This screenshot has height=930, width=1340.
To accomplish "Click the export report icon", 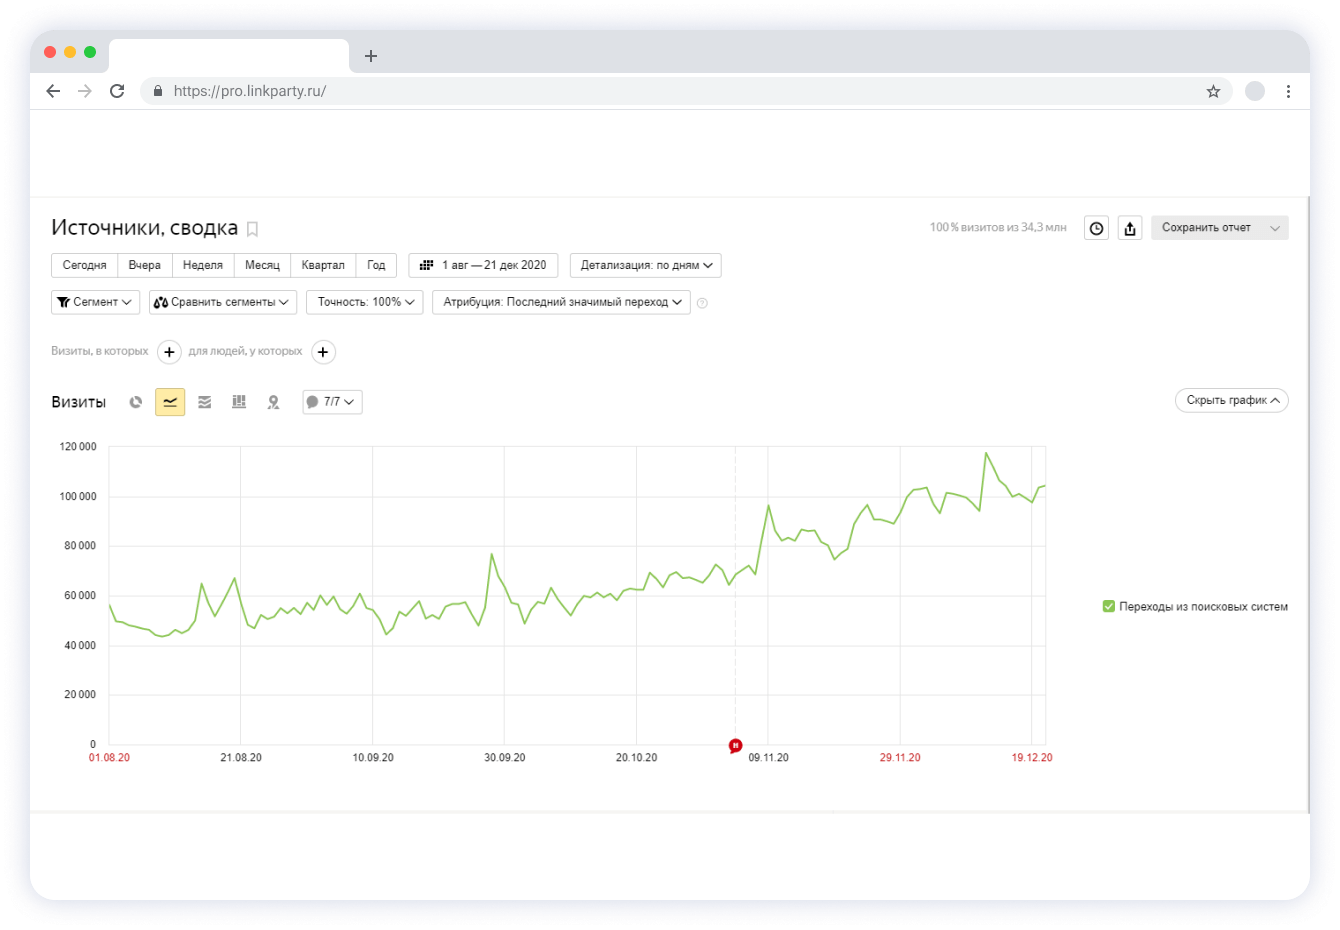I will click(1130, 228).
